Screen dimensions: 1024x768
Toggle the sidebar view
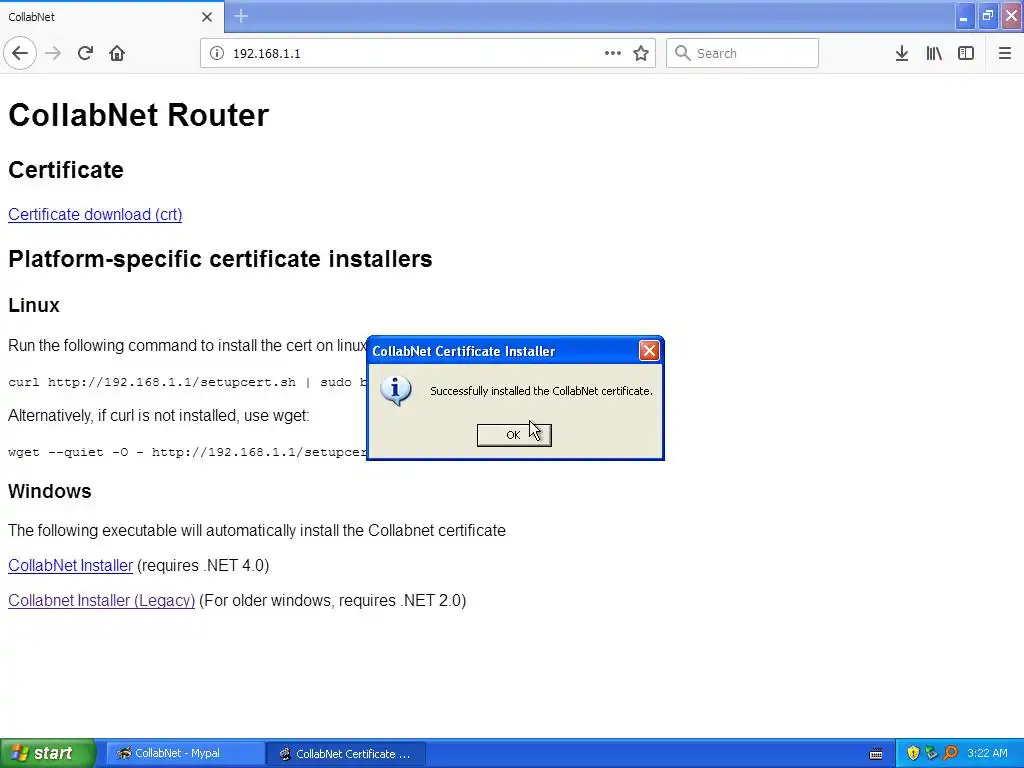point(966,53)
